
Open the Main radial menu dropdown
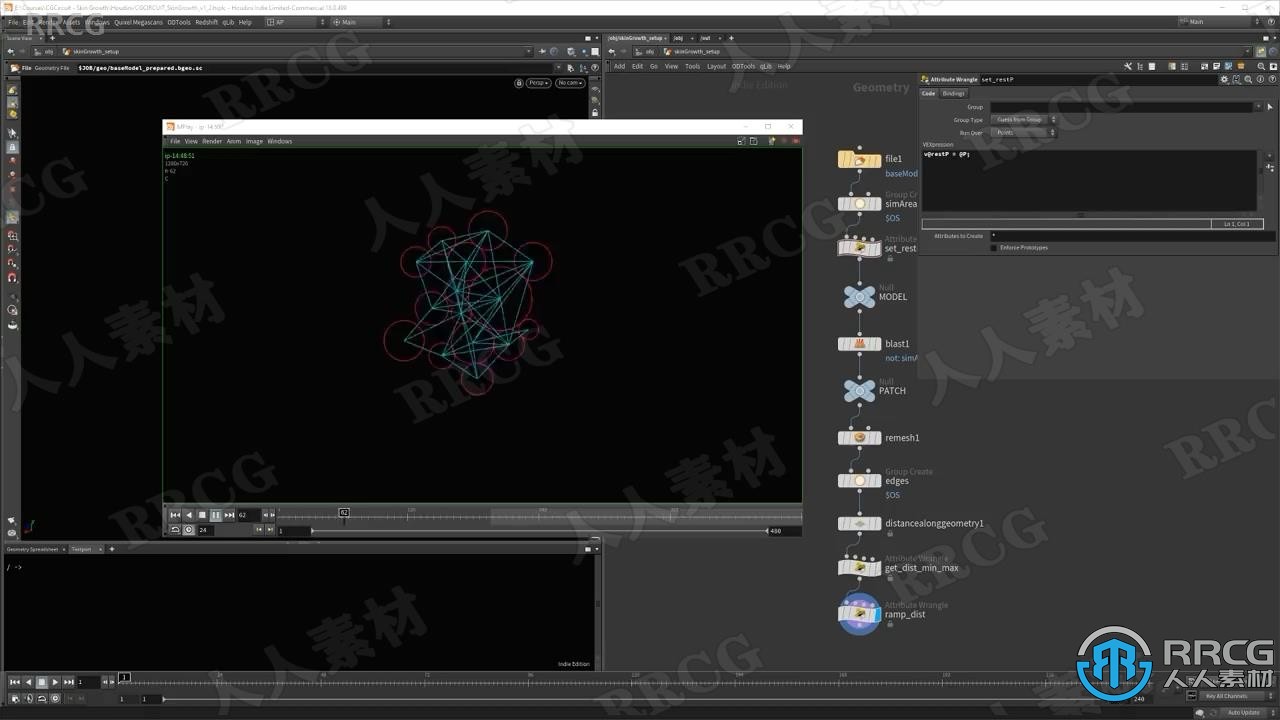point(362,22)
